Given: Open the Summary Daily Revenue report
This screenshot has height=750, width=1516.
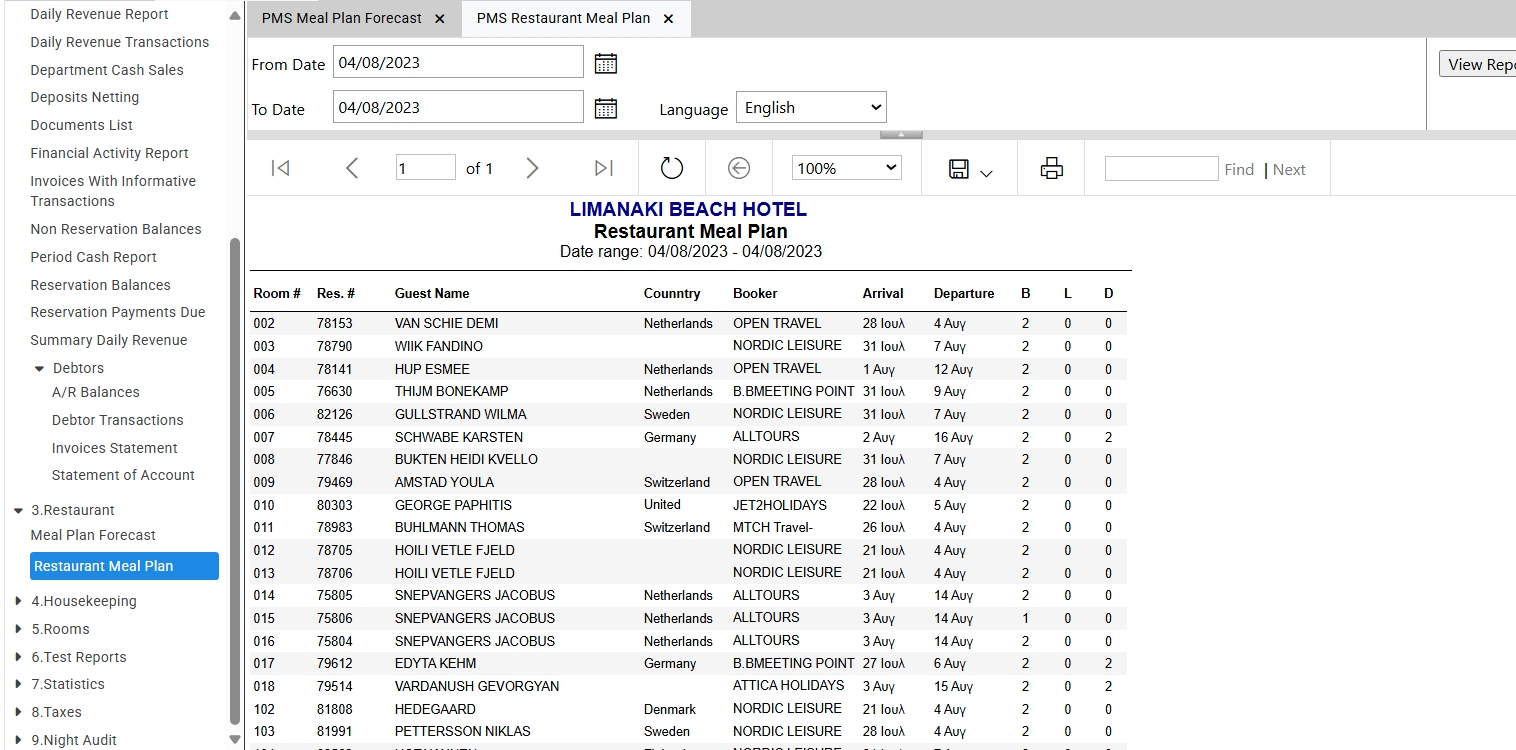Looking at the screenshot, I should (109, 340).
